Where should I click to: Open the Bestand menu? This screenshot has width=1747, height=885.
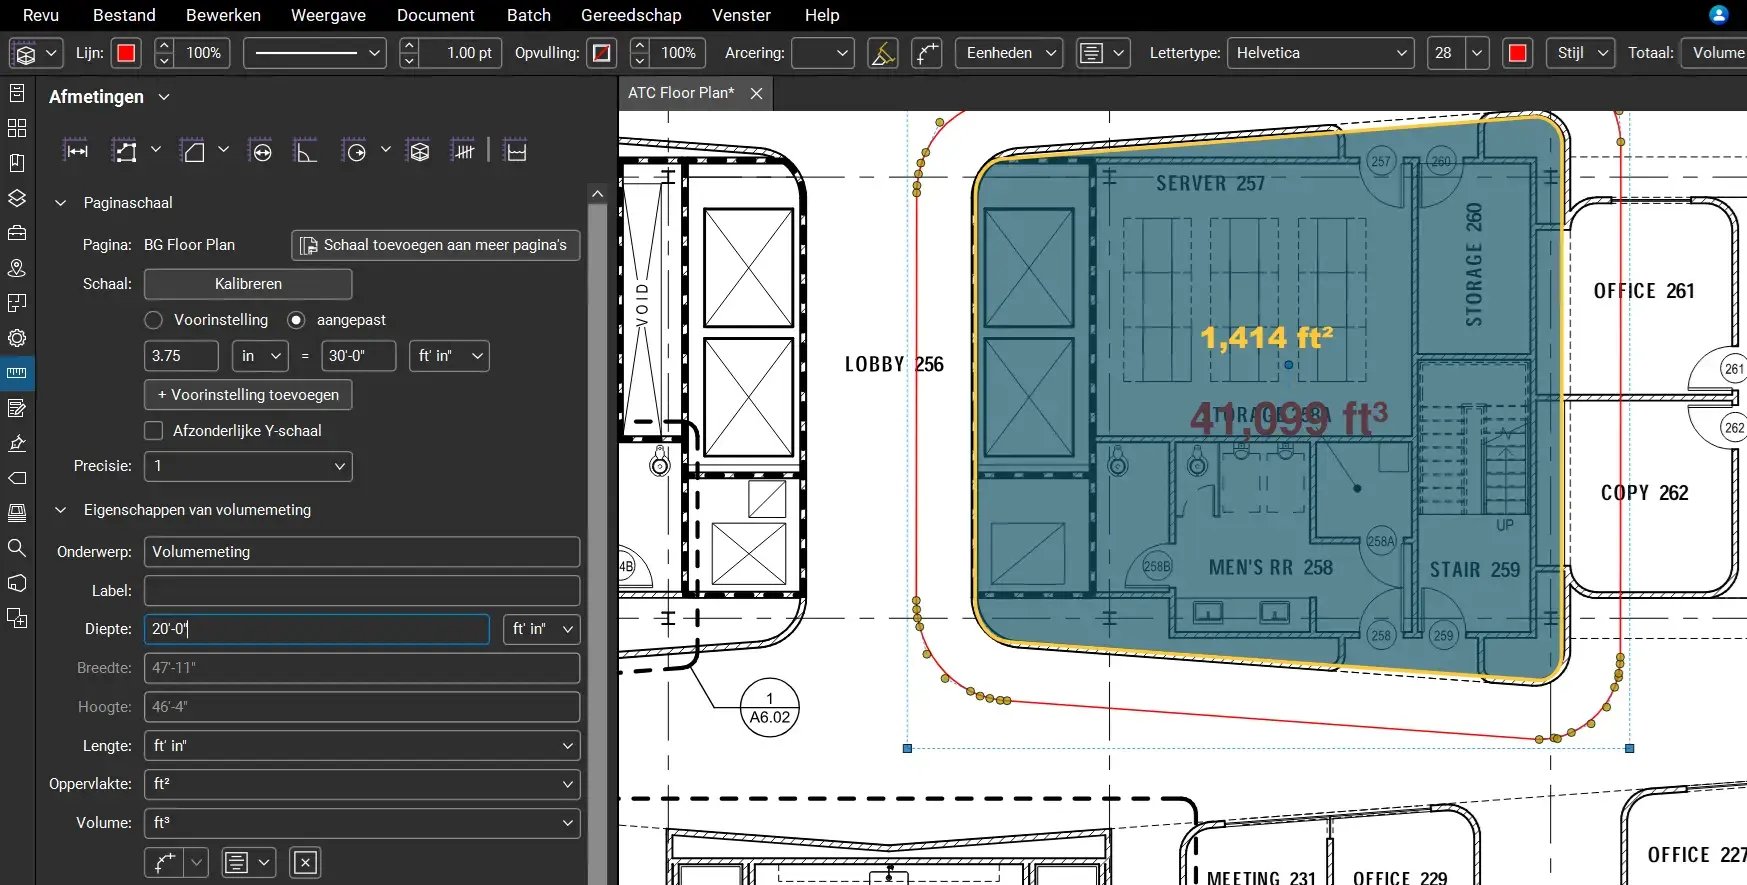124,15
